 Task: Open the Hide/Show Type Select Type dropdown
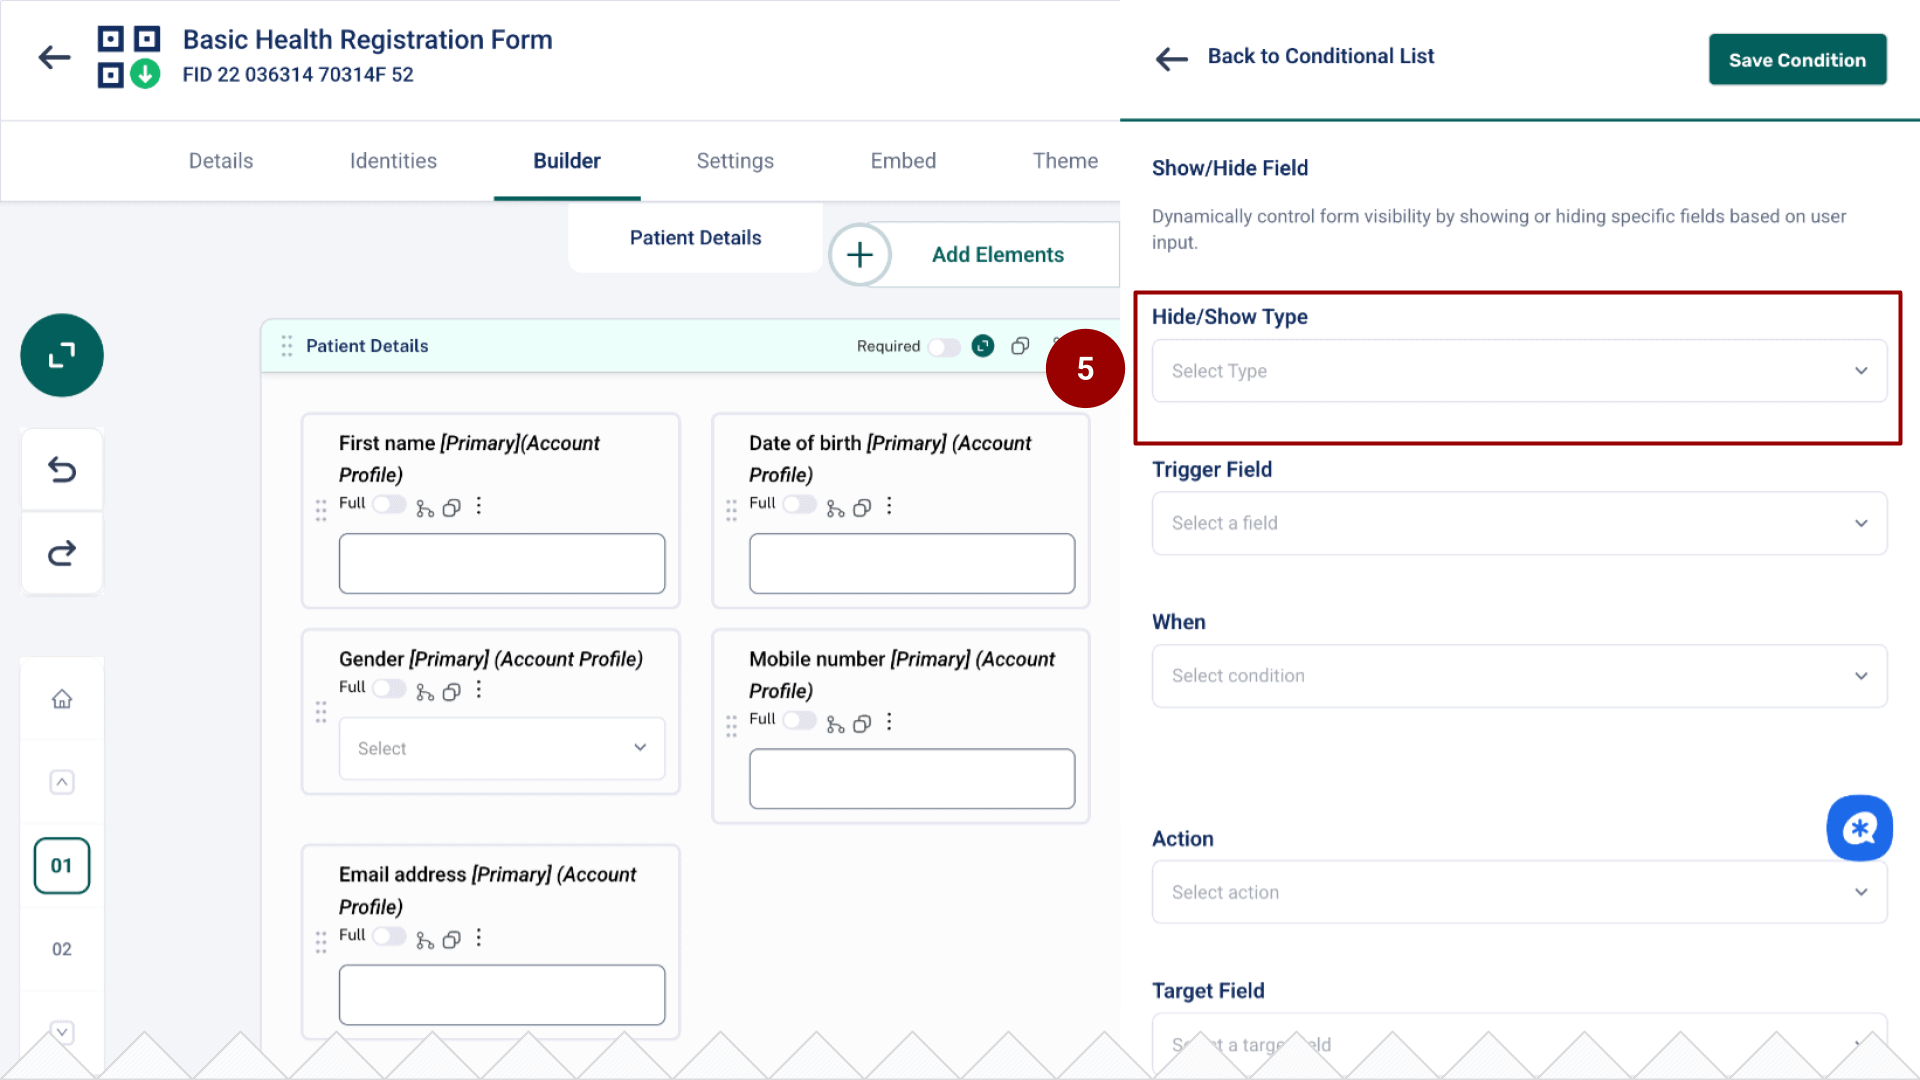tap(1518, 370)
